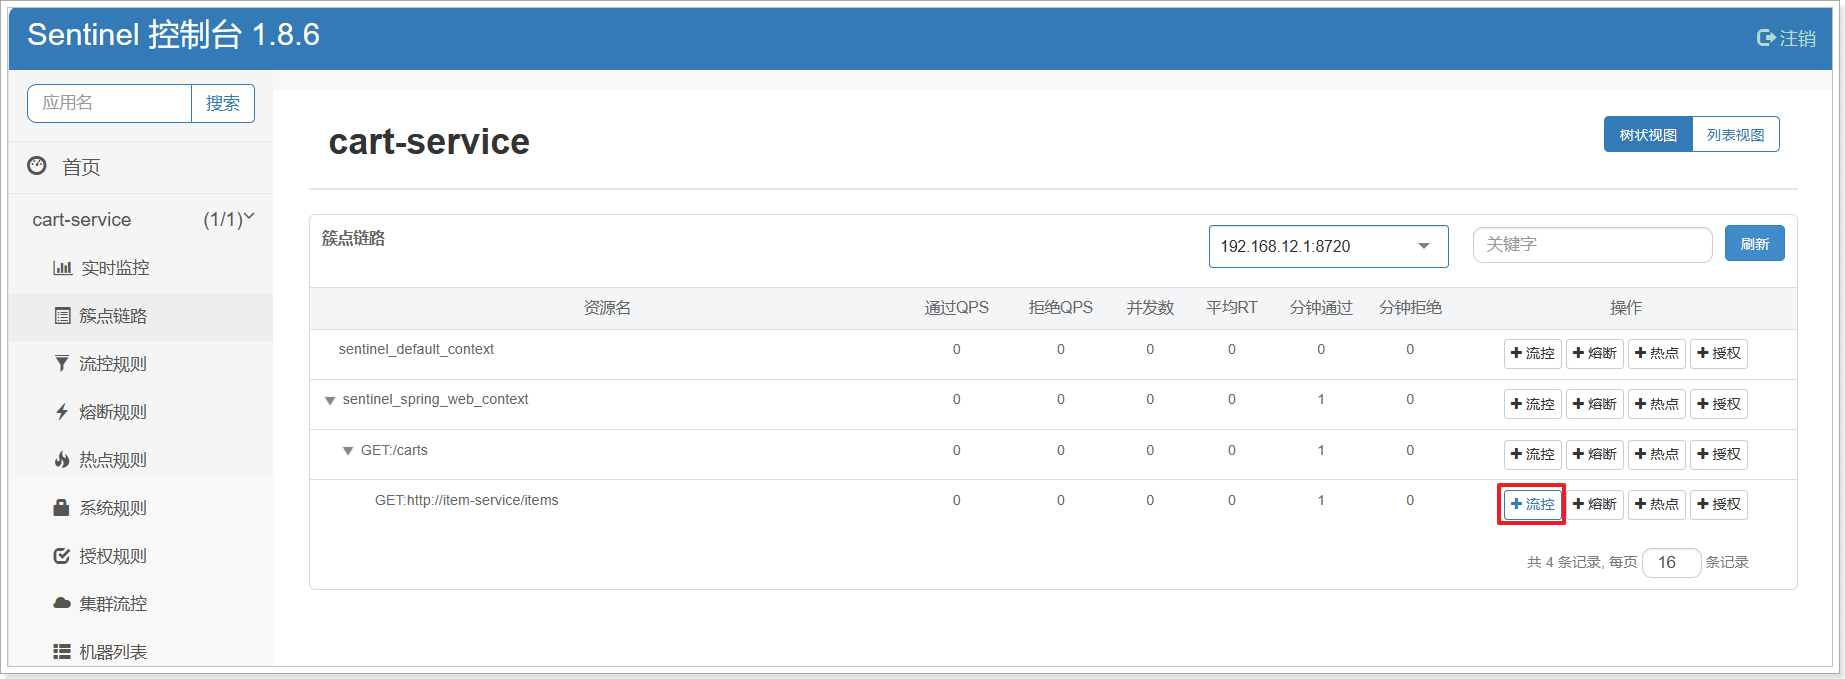The height and width of the screenshot is (679, 1845).
Task: Click the 拒绝QPS column header
Action: 1061,308
